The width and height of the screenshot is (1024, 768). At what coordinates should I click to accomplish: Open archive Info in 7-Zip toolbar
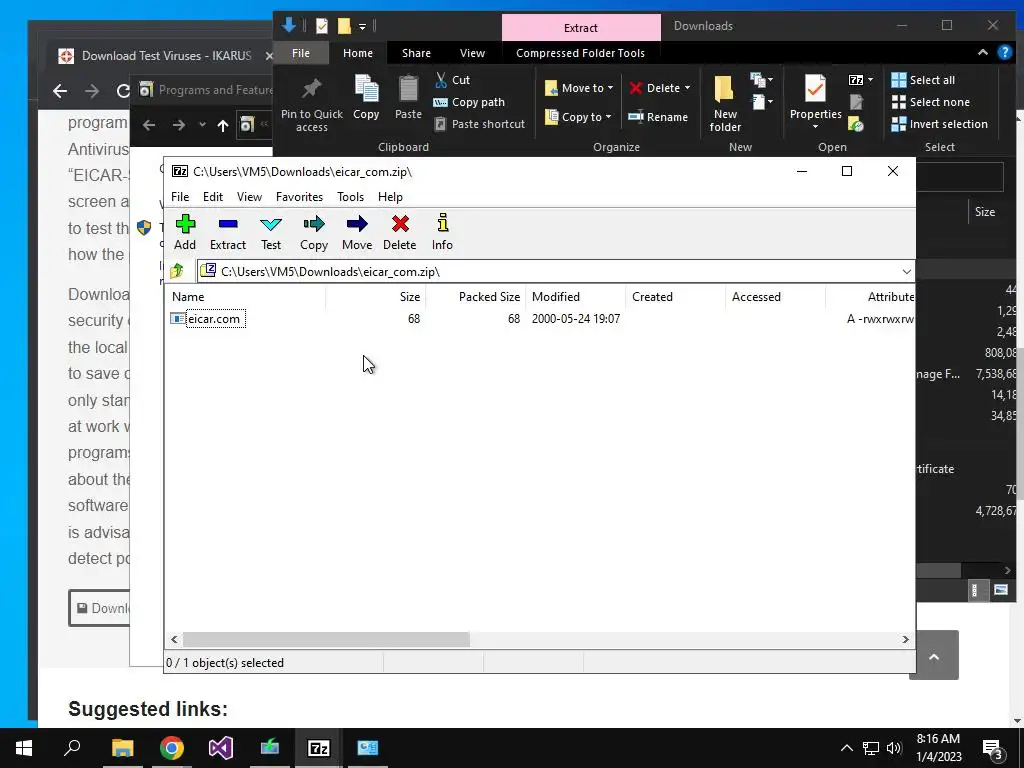(x=442, y=232)
